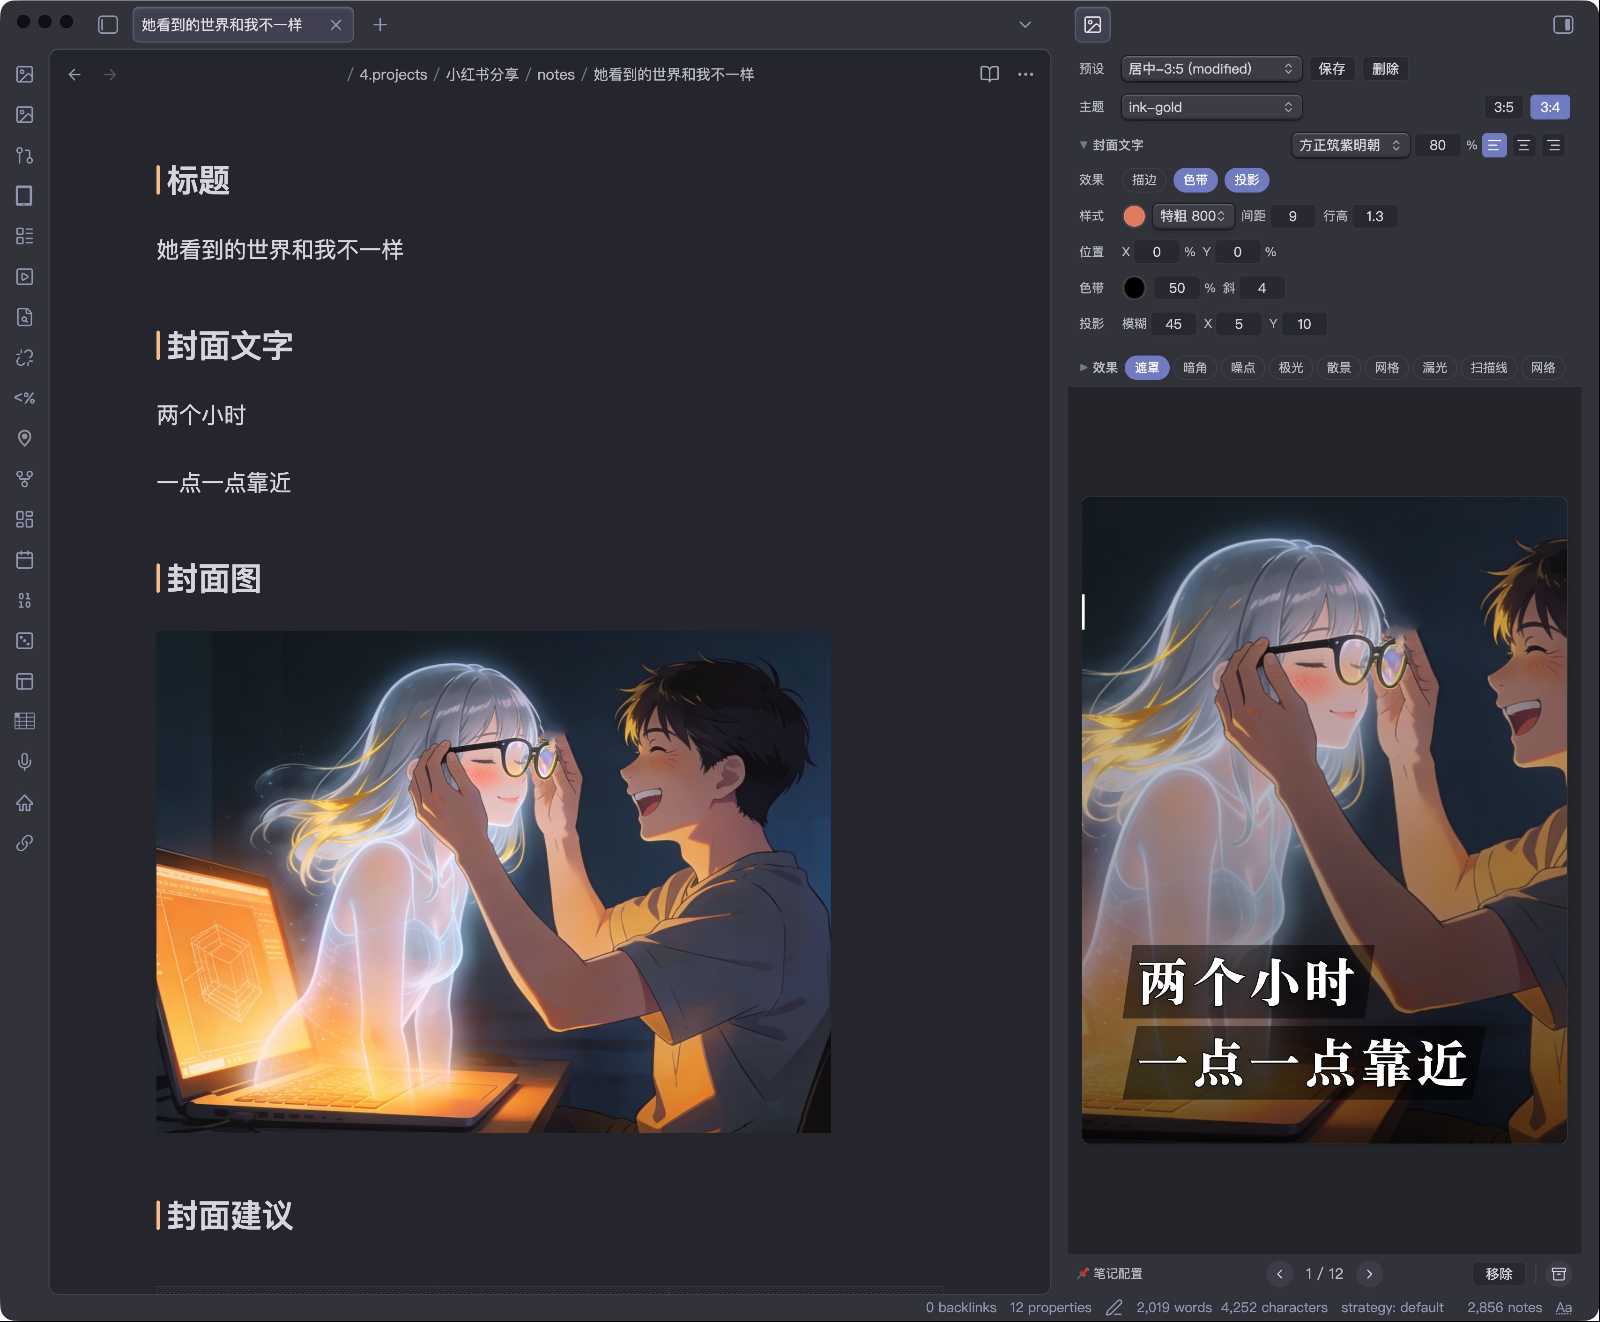Open the black 色带 color swatch
This screenshot has width=1600, height=1322.
tap(1134, 288)
